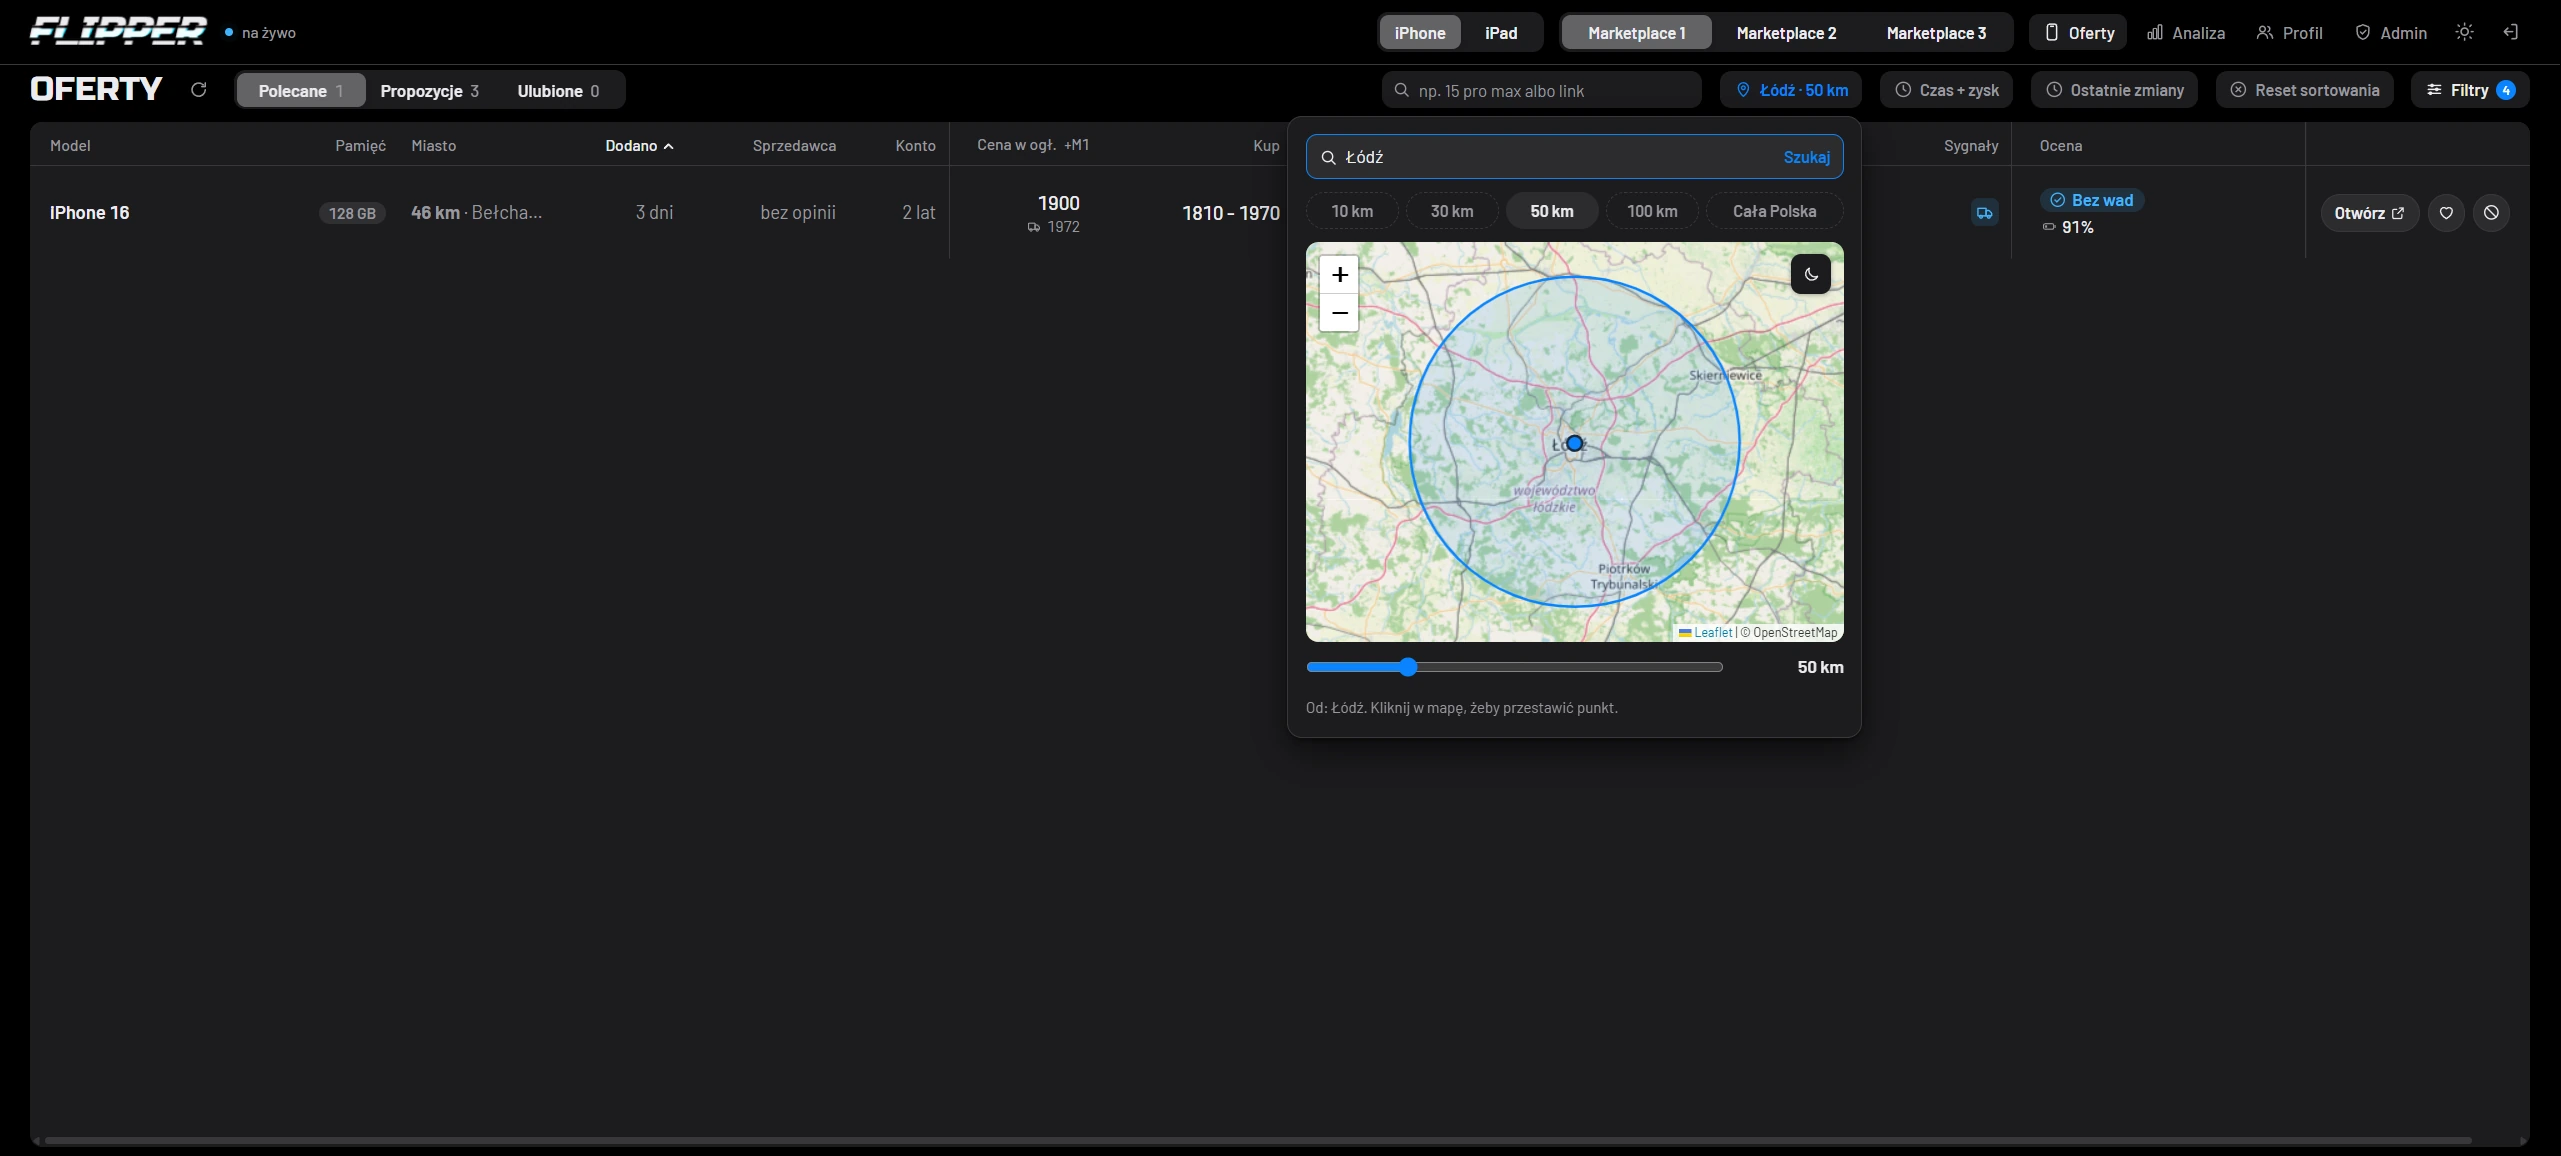
Task: Open the Admin panel
Action: click(x=2390, y=32)
